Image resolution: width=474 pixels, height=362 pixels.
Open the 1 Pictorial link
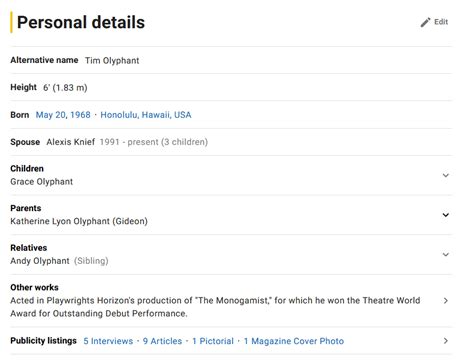click(213, 341)
